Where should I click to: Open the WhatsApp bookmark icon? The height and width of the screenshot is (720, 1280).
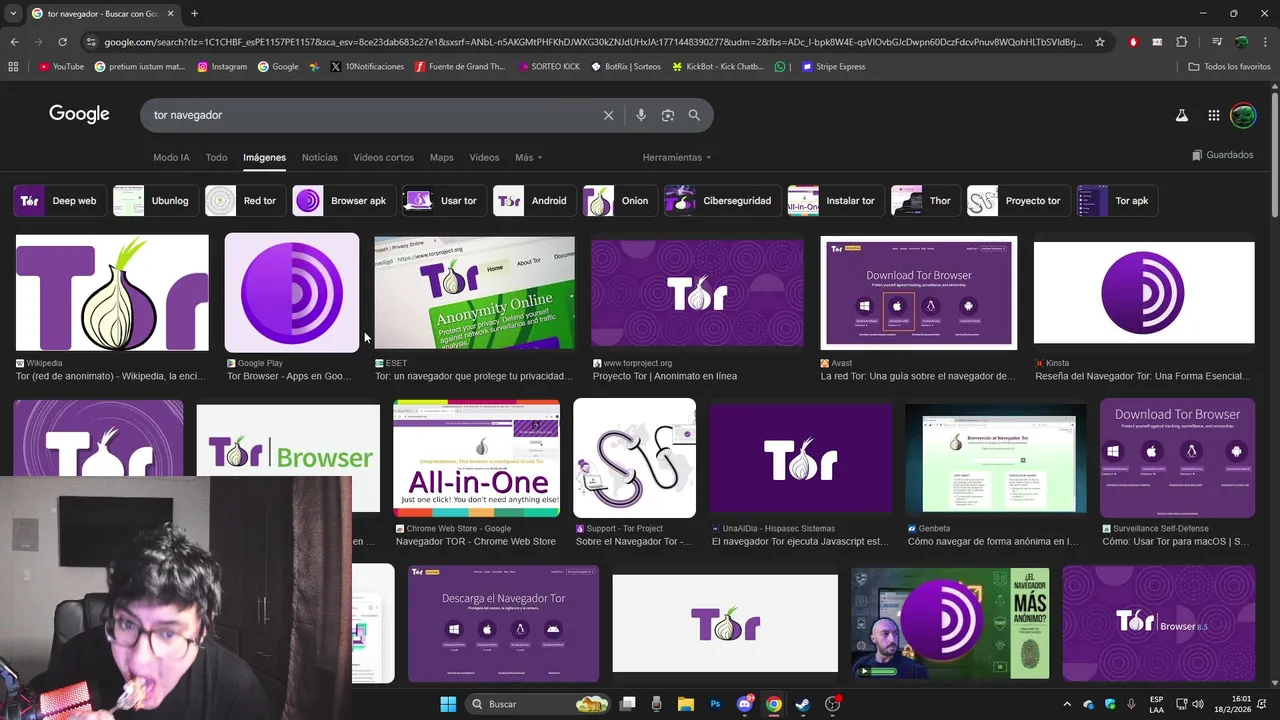pyautogui.click(x=780, y=67)
